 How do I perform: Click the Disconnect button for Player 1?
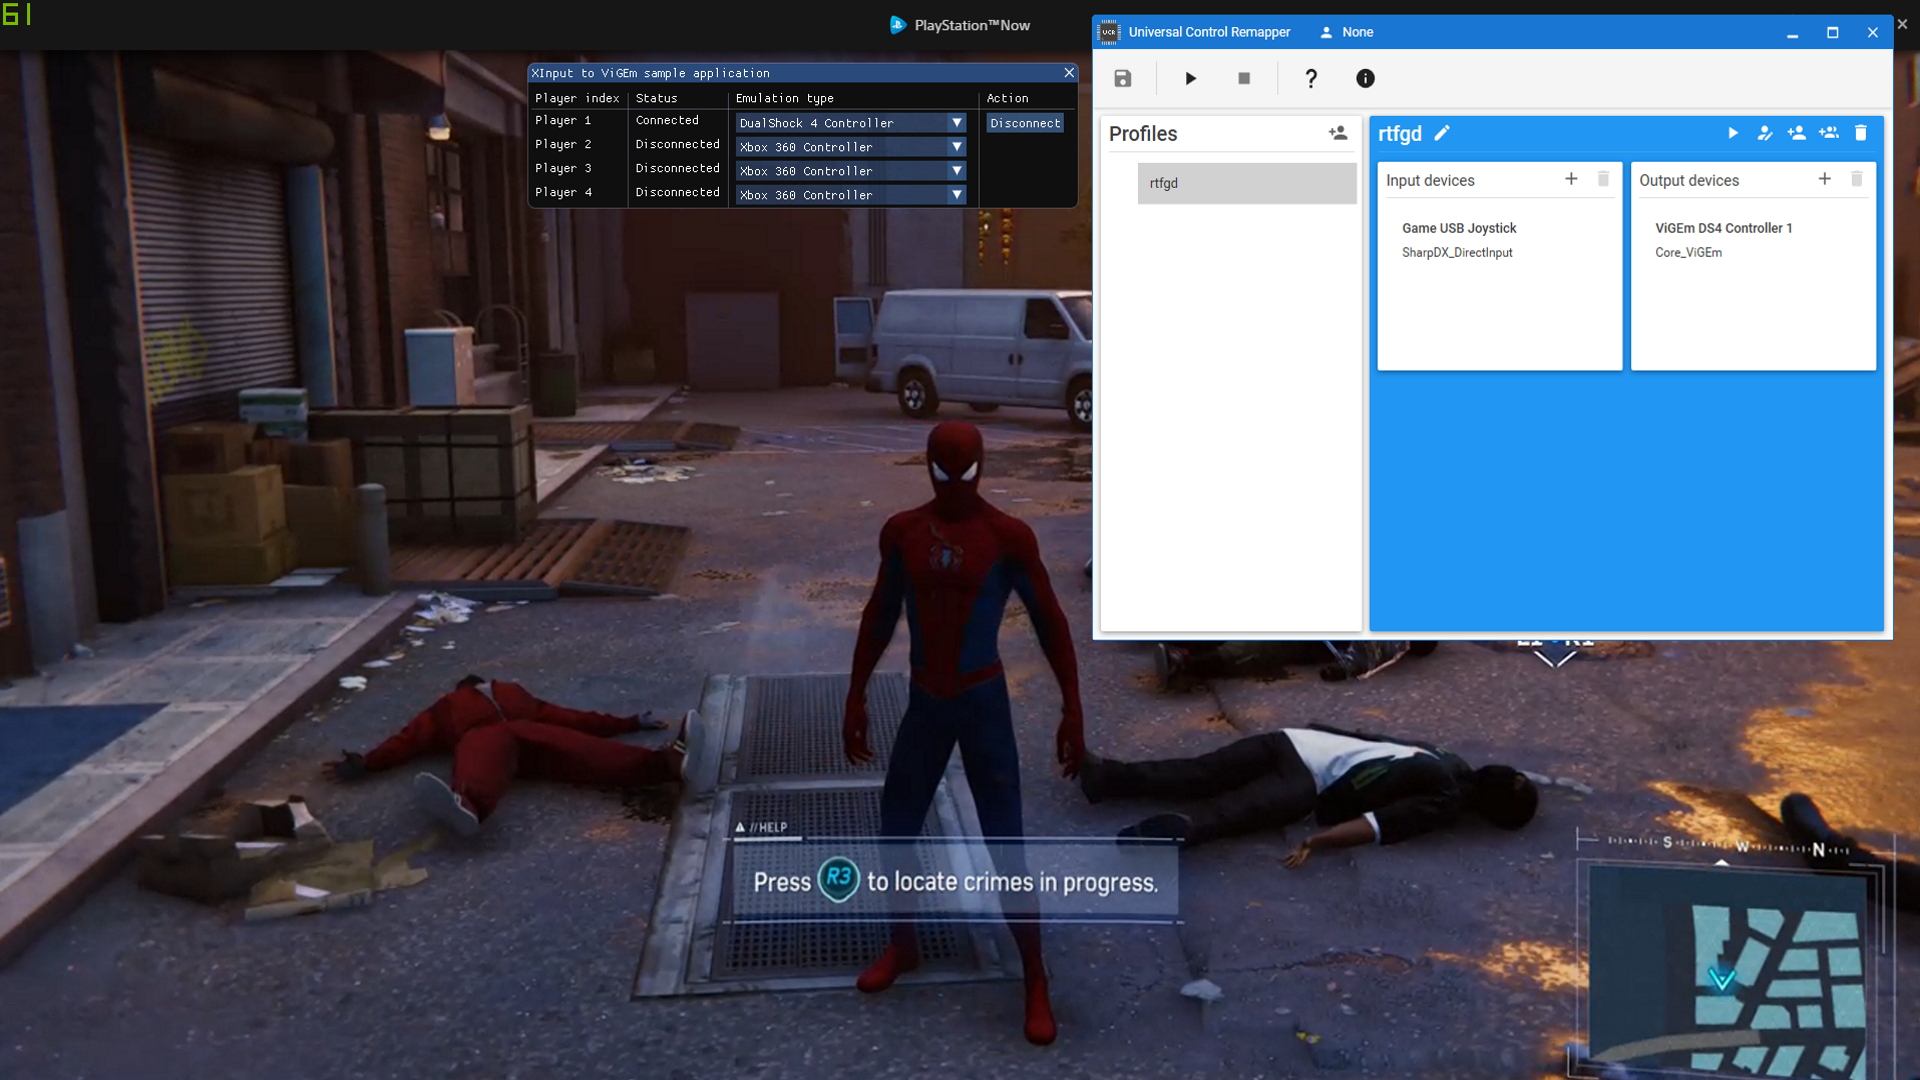[1025, 123]
